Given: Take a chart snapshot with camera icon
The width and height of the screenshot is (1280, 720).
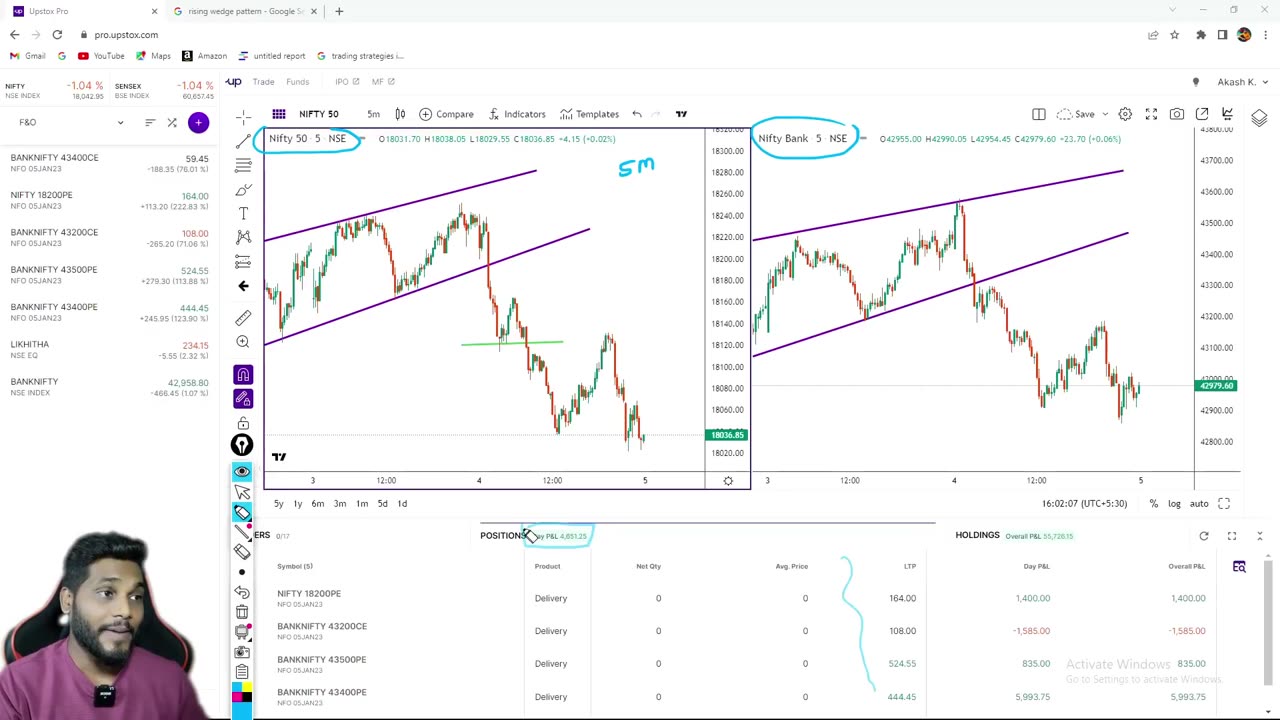Looking at the screenshot, I should point(1177,114).
